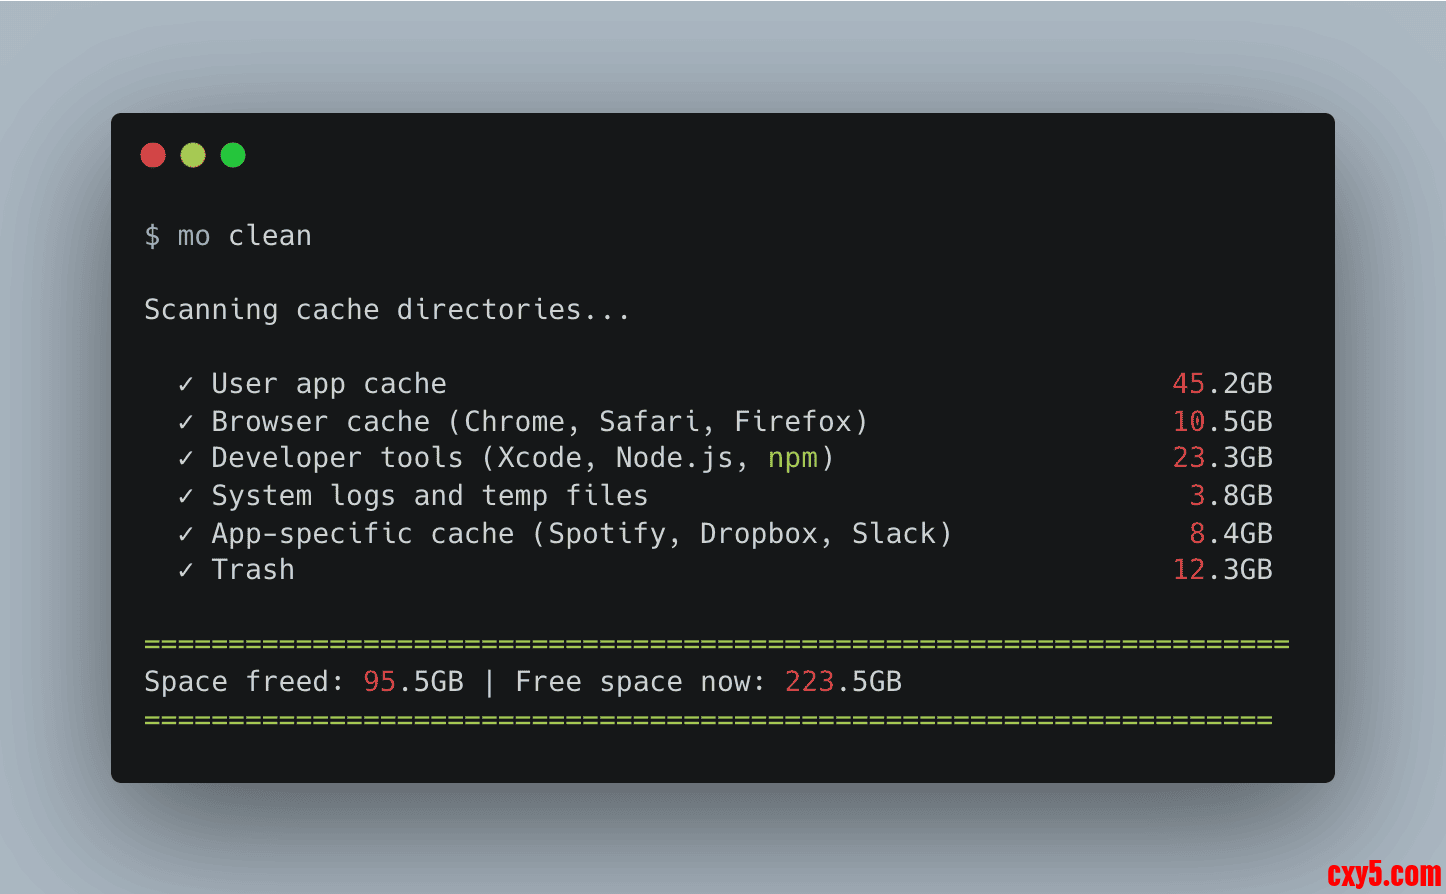Click the 'Space freed: 95.5GB' text

(x=304, y=682)
